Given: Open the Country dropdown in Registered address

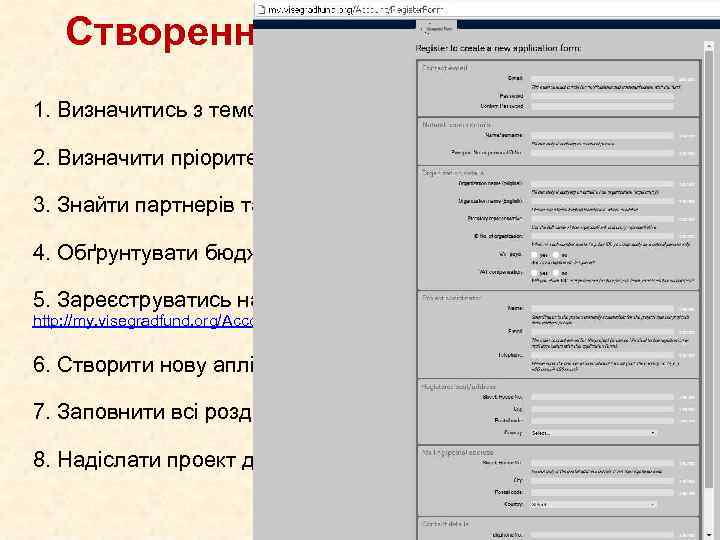Looking at the screenshot, I should [593, 433].
